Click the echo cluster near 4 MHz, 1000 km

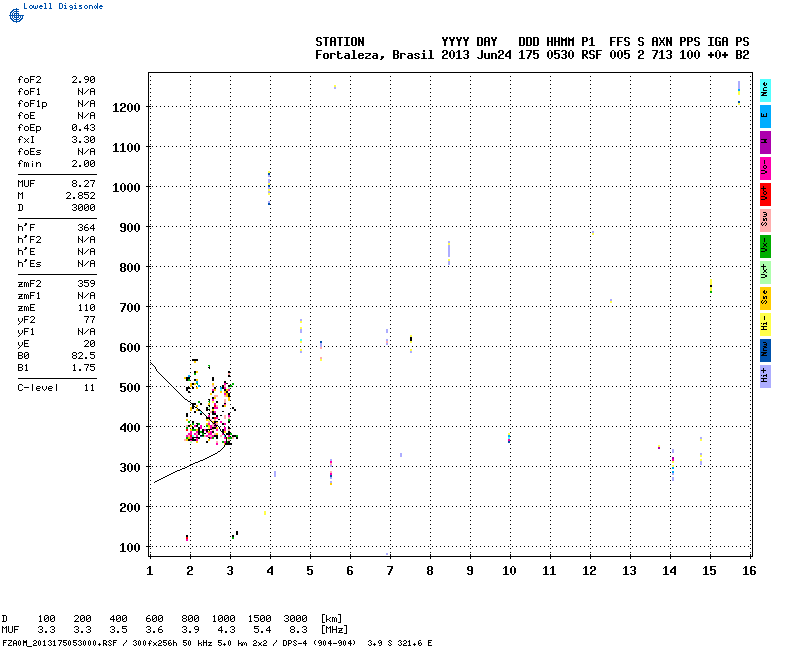(x=269, y=188)
